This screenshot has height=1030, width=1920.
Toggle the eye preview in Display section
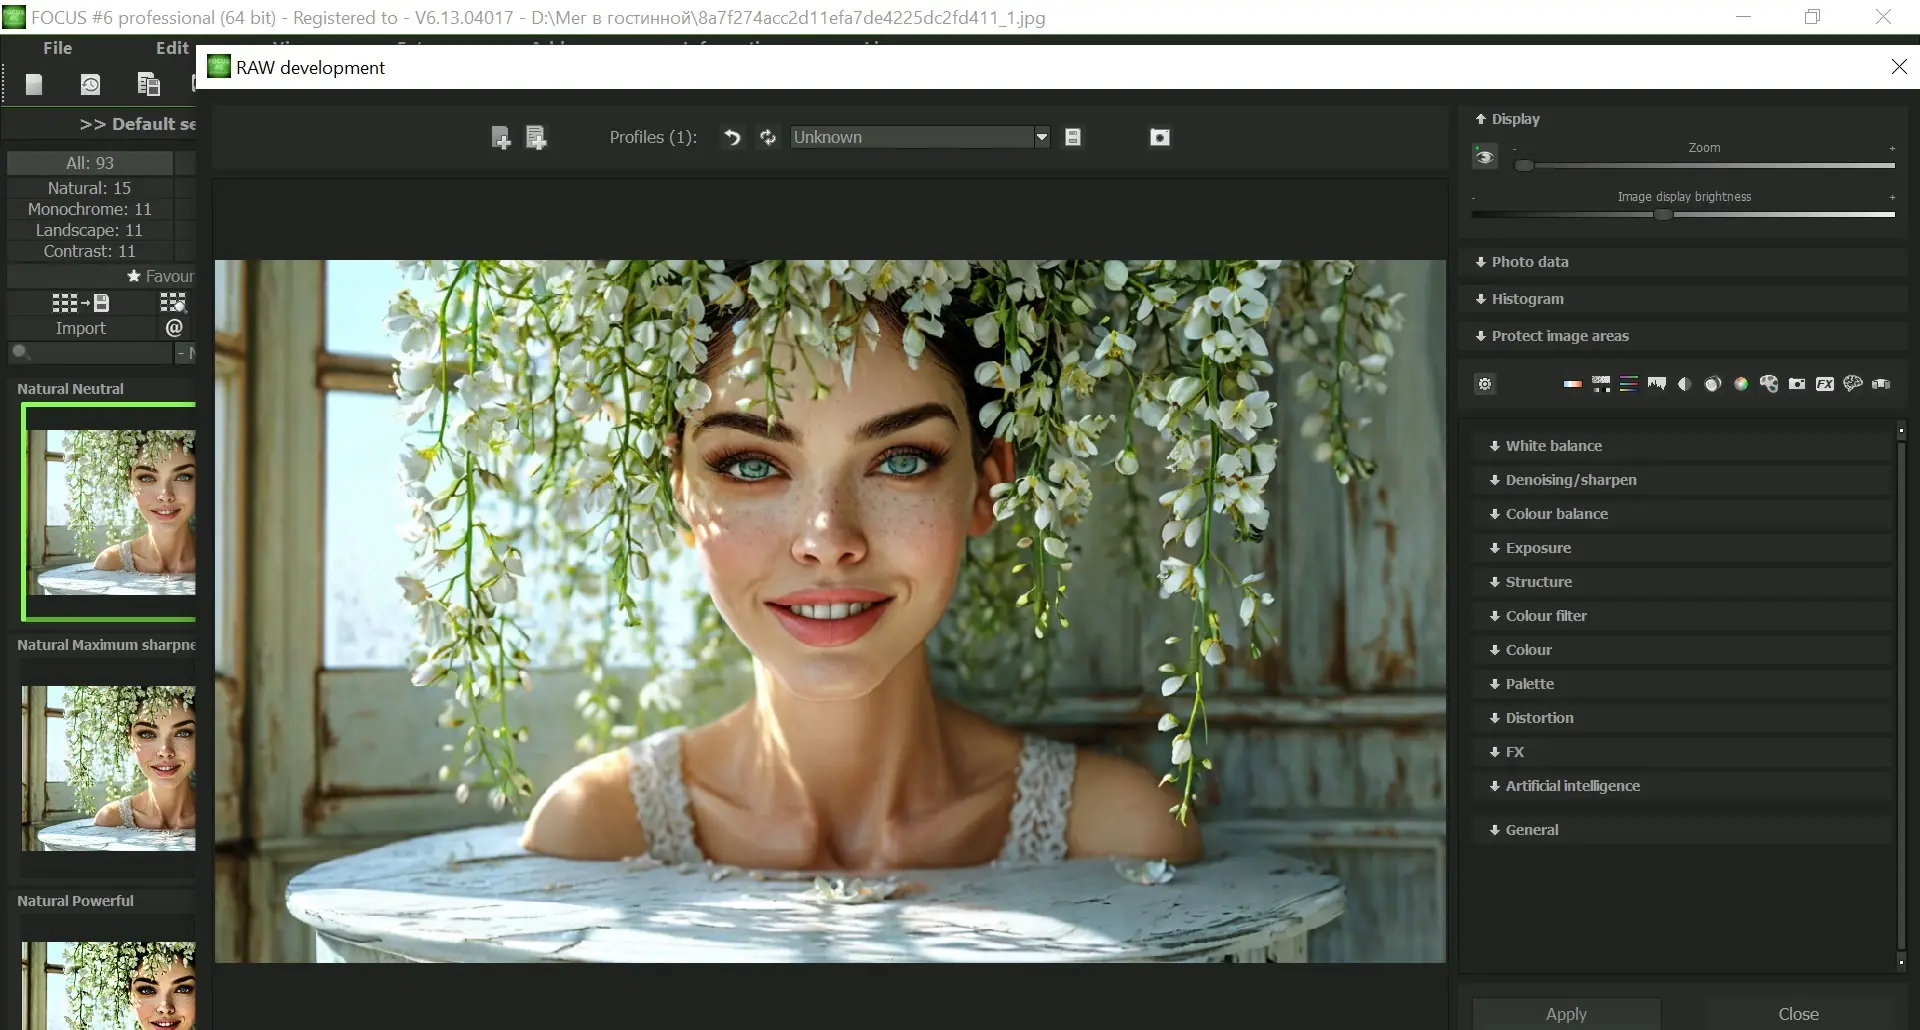click(1485, 157)
